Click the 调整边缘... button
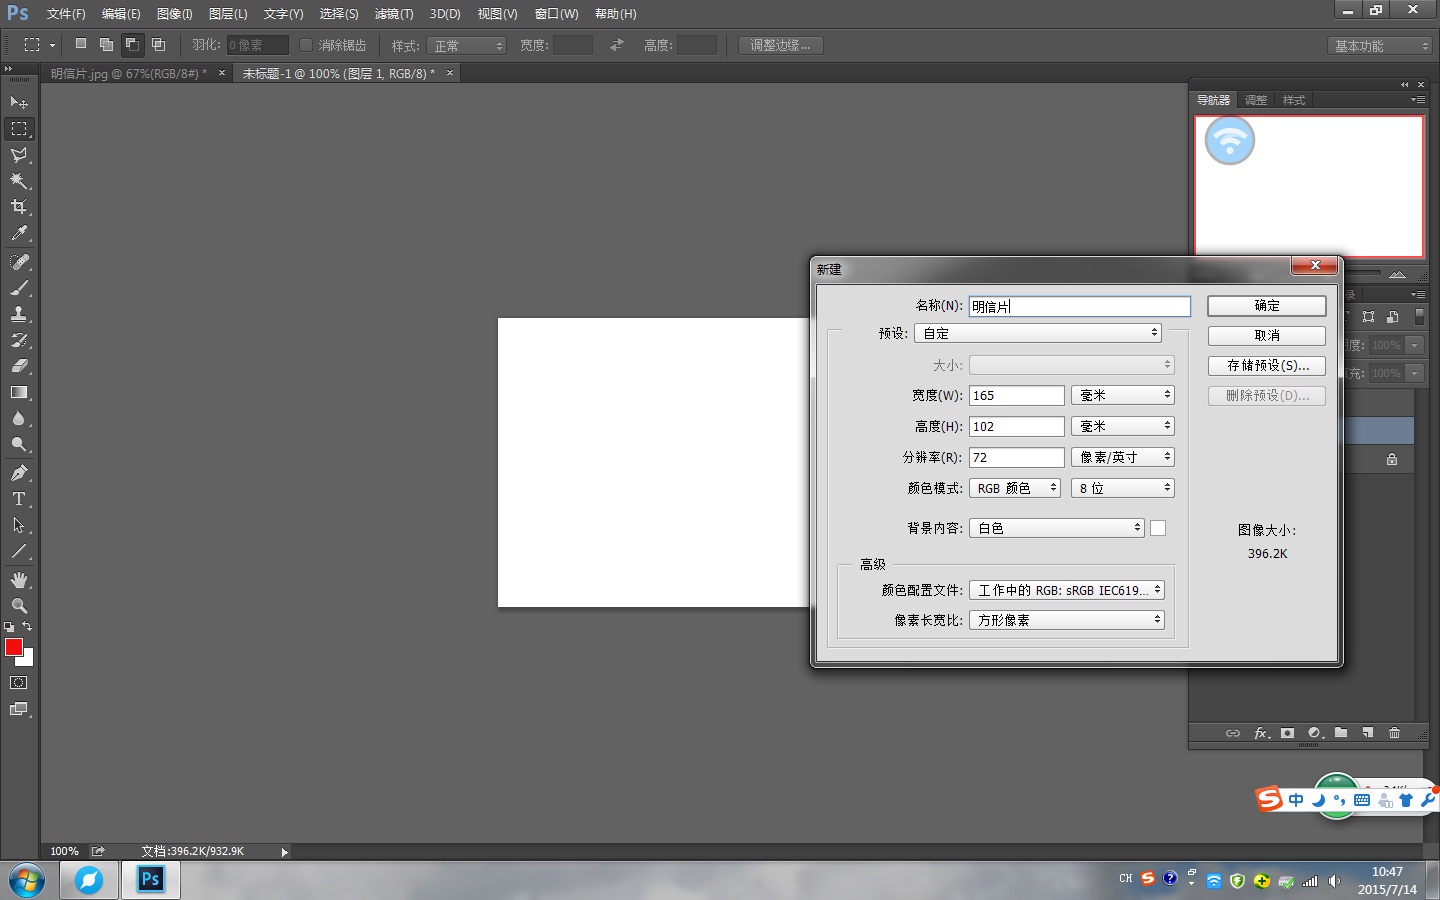 click(780, 45)
